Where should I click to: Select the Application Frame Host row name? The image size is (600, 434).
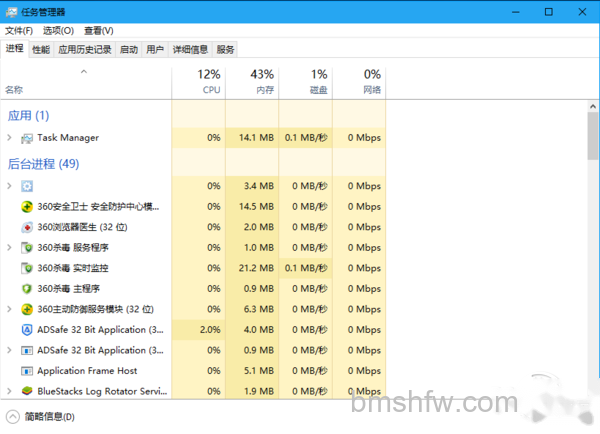(87, 371)
